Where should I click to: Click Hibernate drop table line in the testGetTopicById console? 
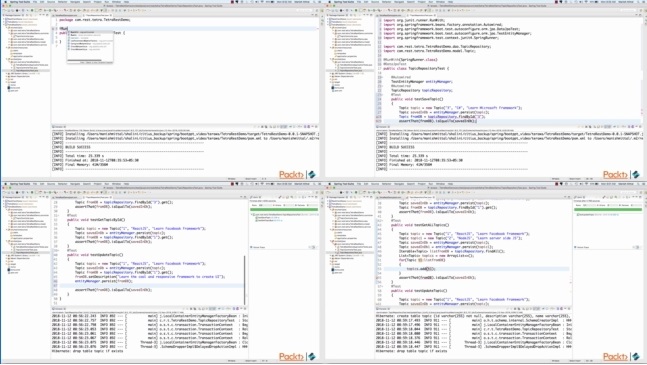(x=87, y=351)
